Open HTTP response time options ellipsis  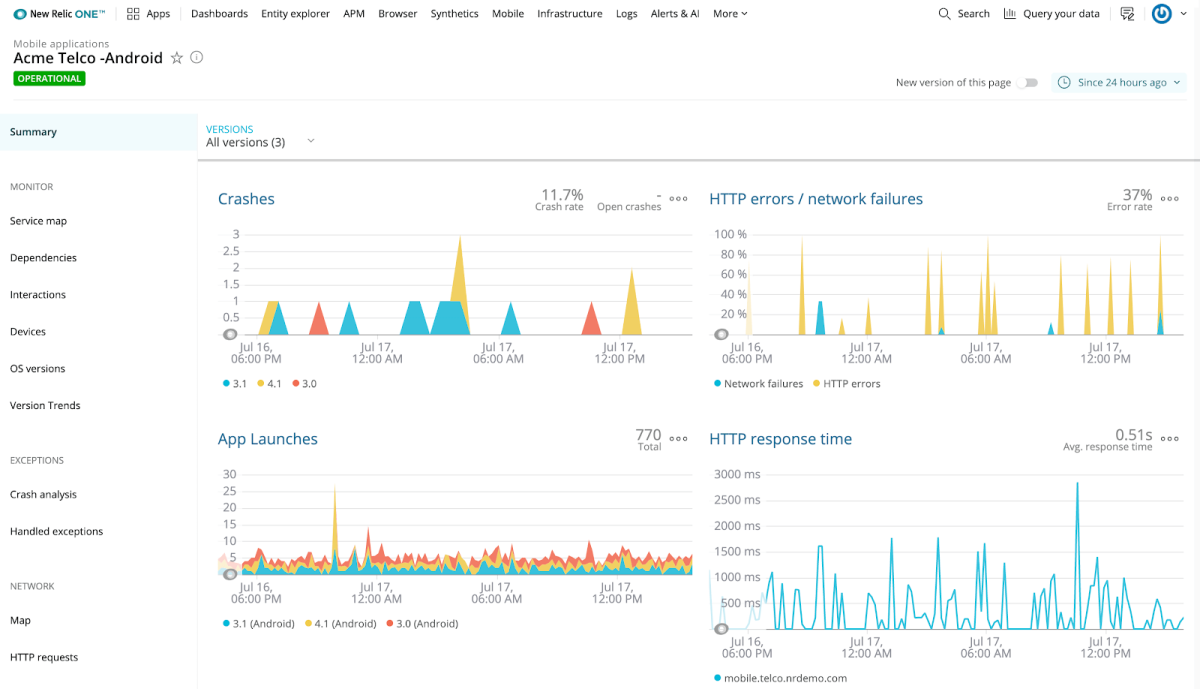pyautogui.click(x=1169, y=438)
